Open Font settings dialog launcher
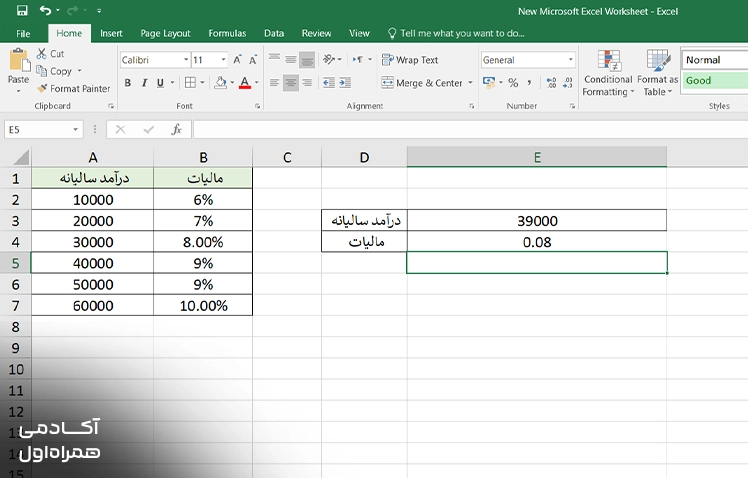 [257, 106]
